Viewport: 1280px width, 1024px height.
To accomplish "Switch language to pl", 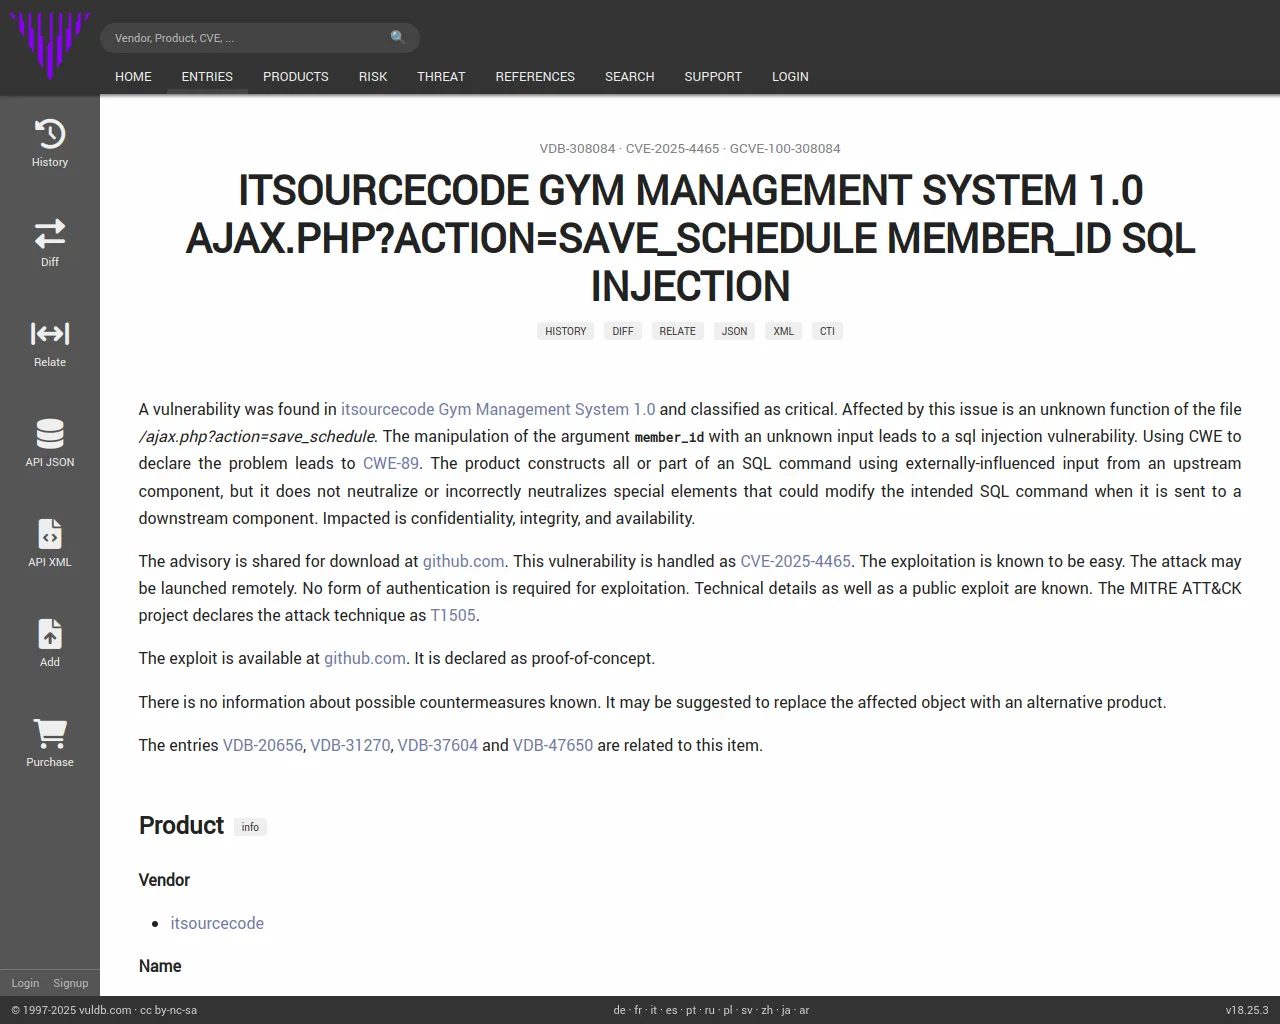I will pos(728,1010).
